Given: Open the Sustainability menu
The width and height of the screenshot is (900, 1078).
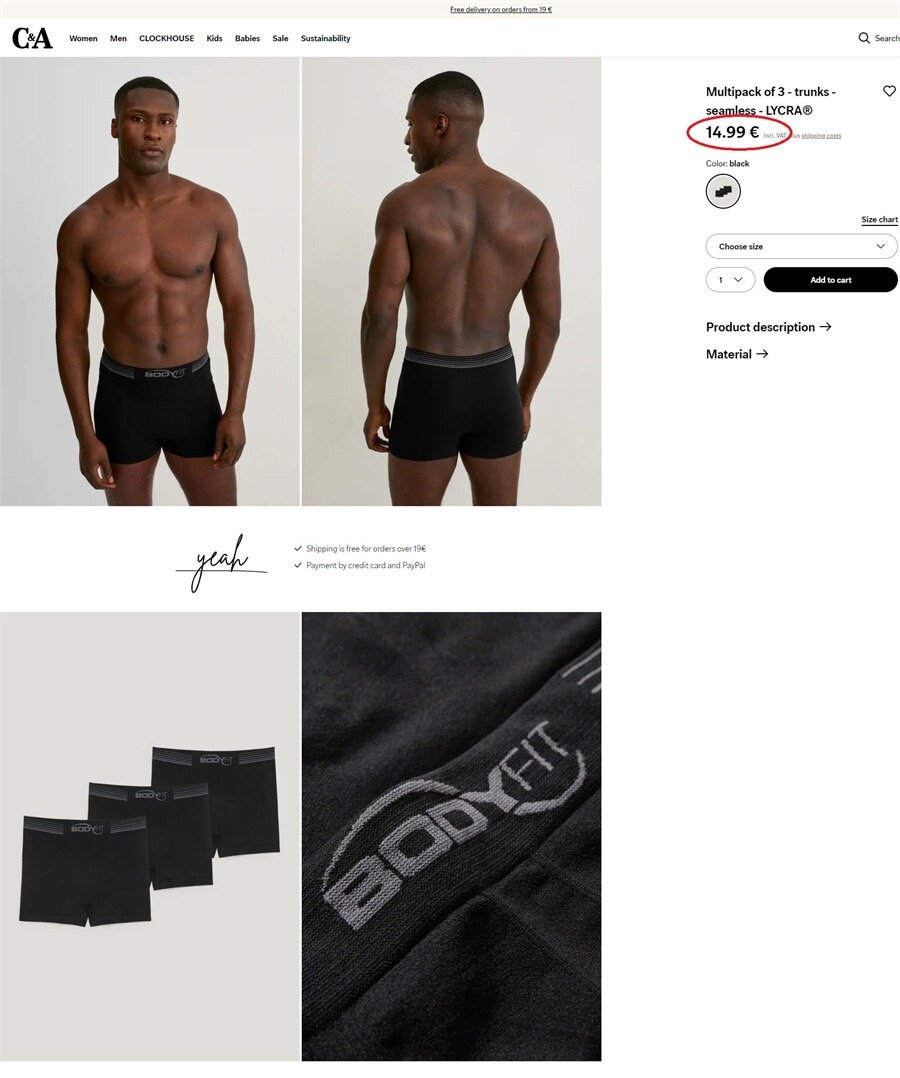Looking at the screenshot, I should coord(325,38).
